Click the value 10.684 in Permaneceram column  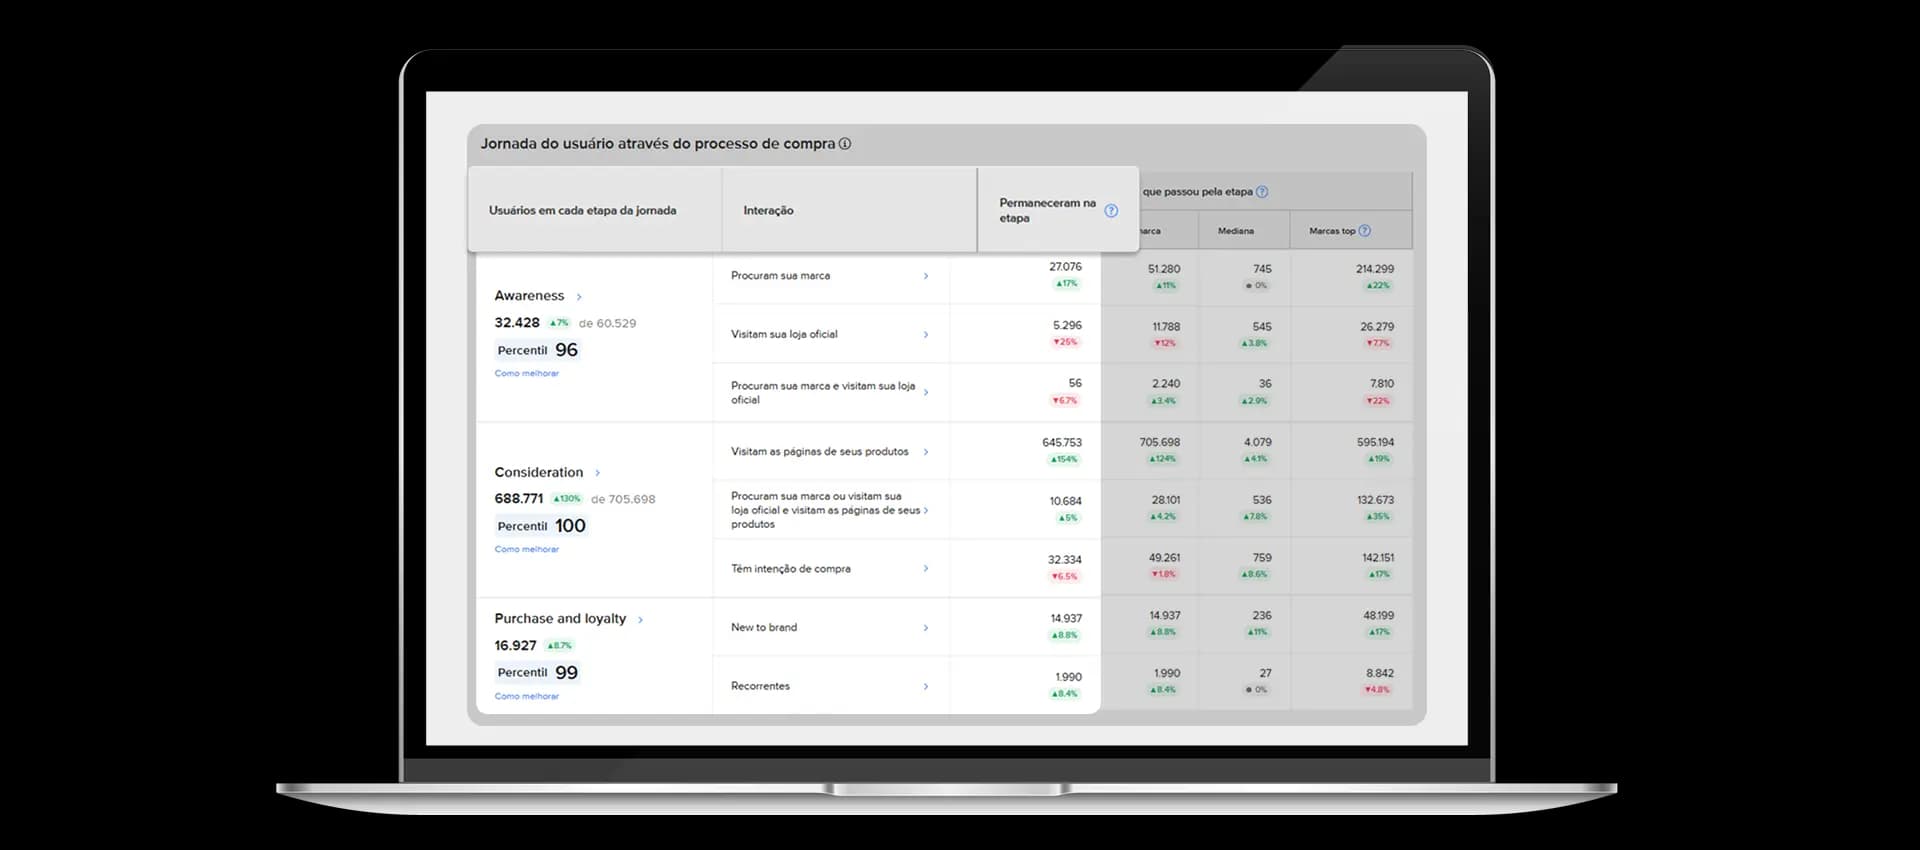click(1065, 502)
